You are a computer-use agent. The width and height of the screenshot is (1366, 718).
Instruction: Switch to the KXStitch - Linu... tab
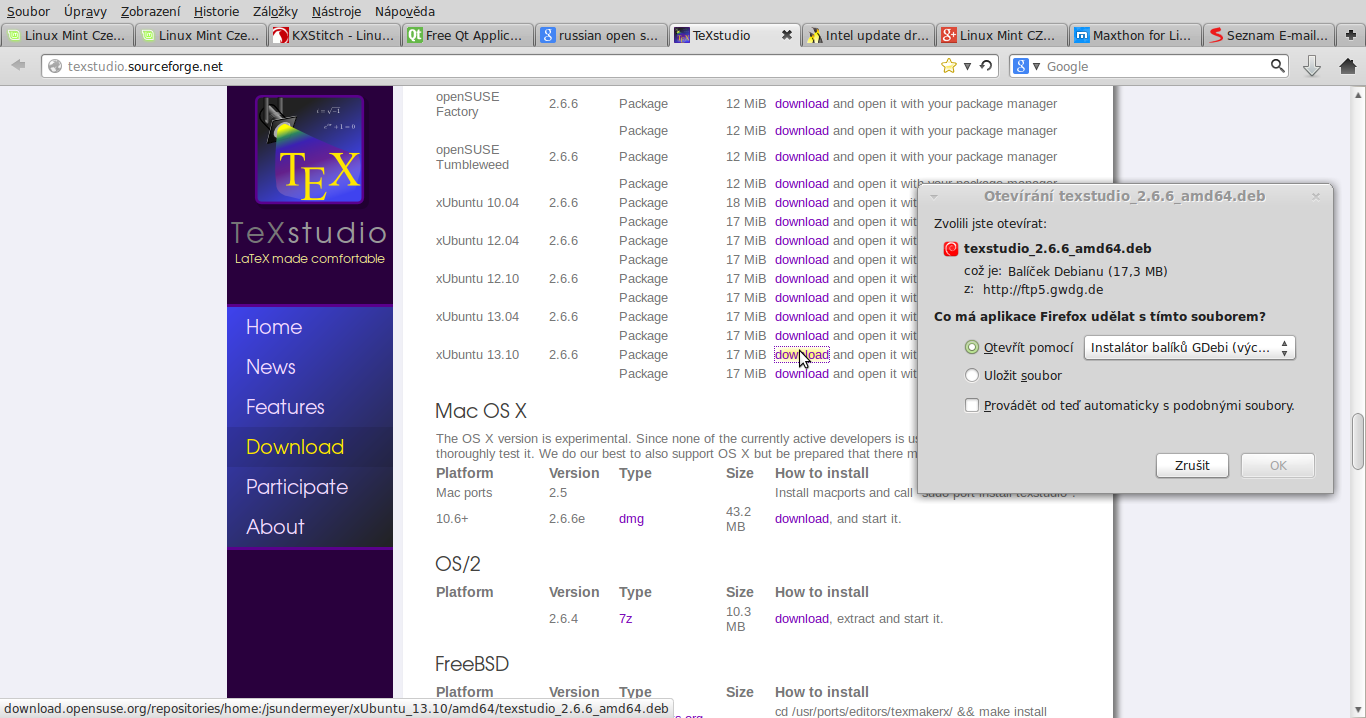(x=333, y=35)
